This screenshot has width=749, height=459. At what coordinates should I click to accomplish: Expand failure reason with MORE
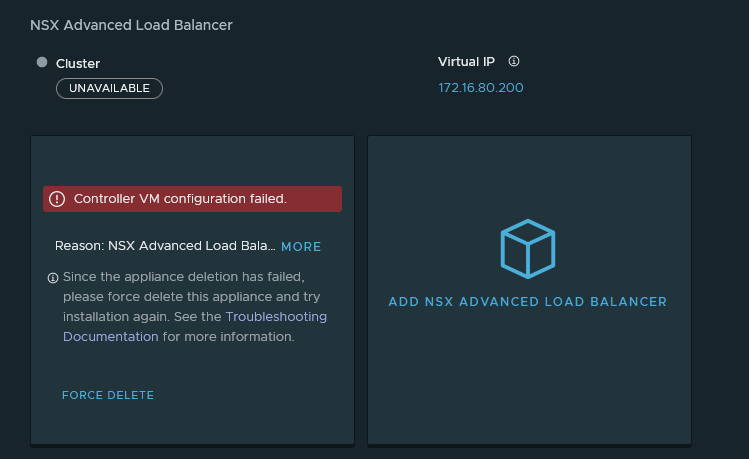pos(301,246)
